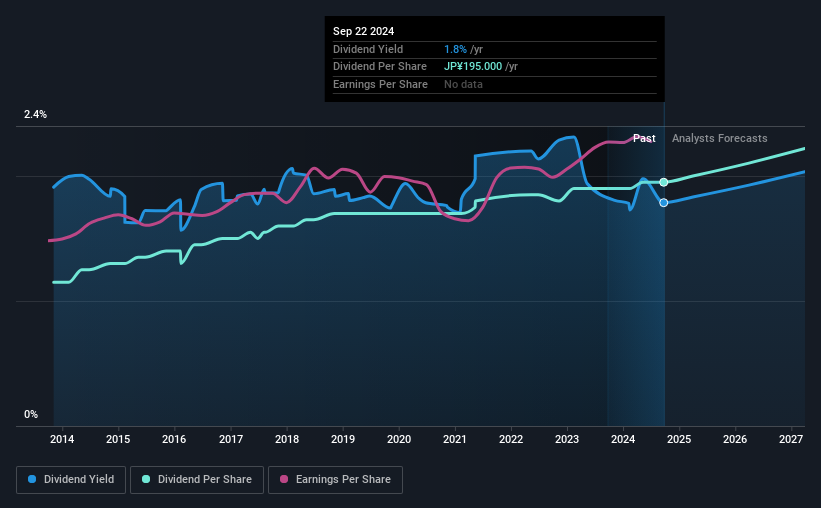
Task: Toggle the Earnings Per Share legend button
Action: click(x=335, y=480)
